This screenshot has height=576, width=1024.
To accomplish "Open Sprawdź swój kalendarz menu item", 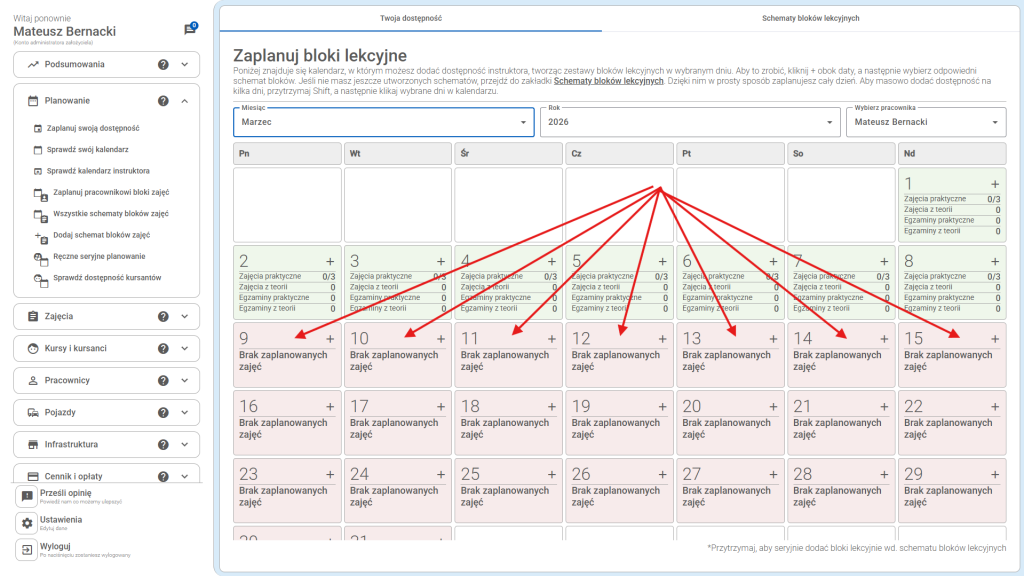I will coord(88,149).
